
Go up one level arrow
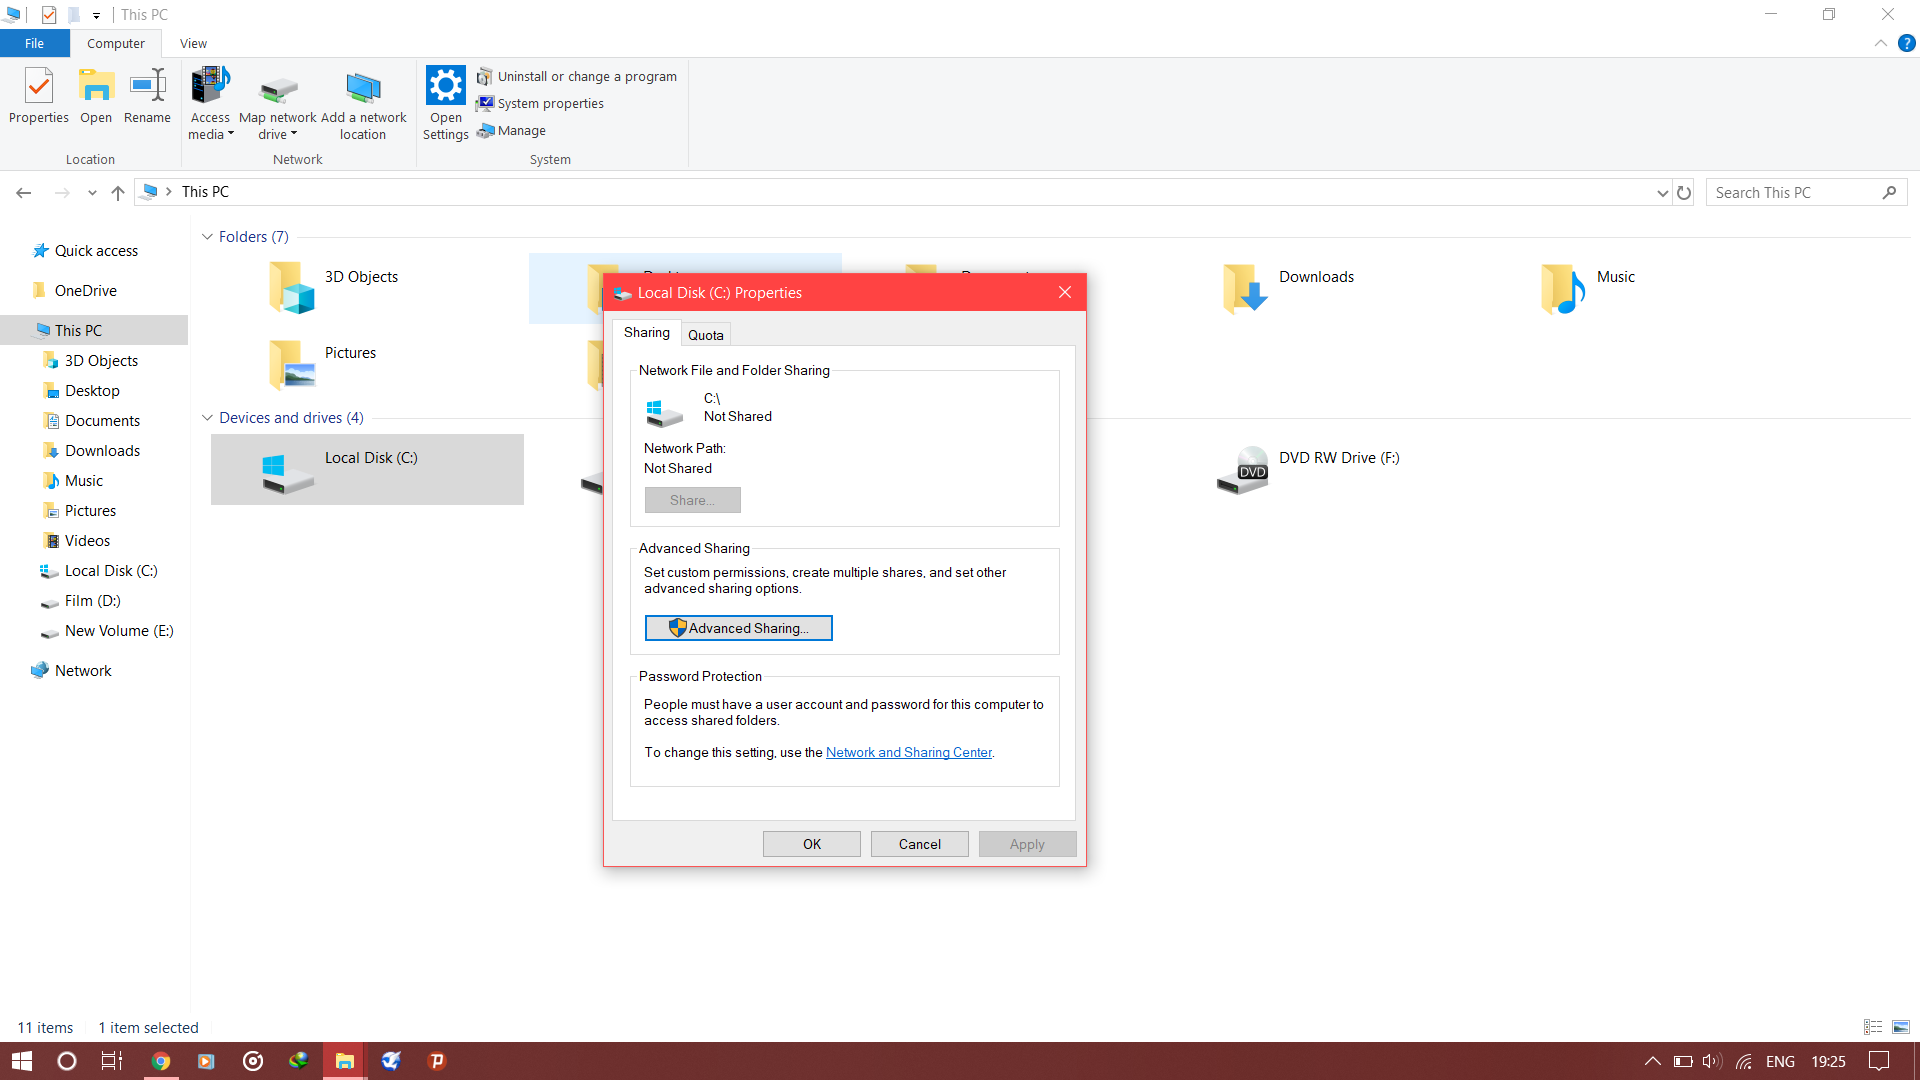[x=118, y=192]
